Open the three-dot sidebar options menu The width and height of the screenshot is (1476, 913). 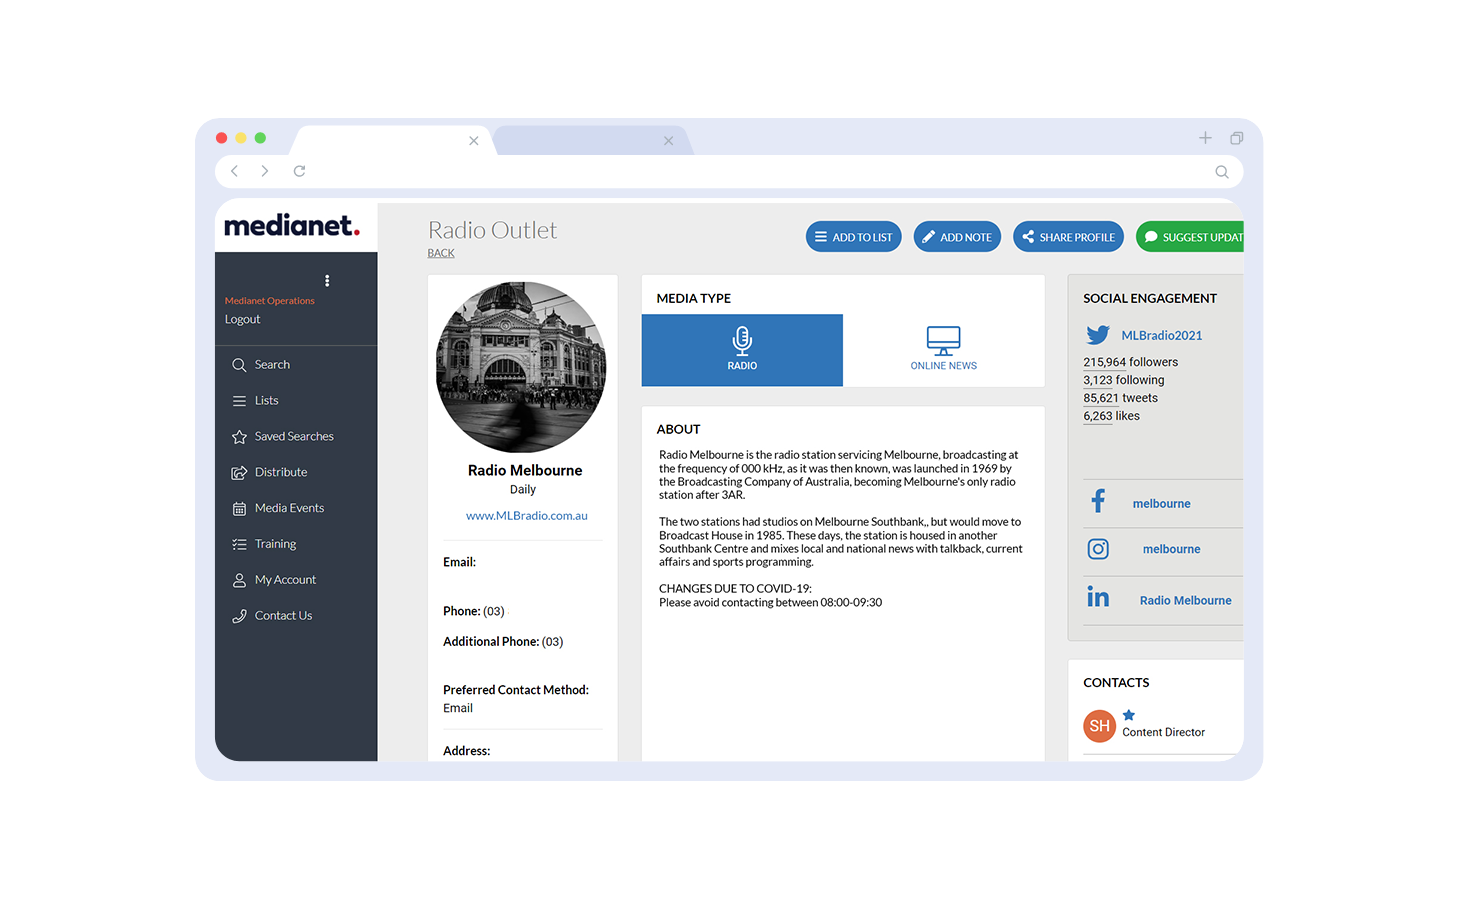pyautogui.click(x=327, y=281)
